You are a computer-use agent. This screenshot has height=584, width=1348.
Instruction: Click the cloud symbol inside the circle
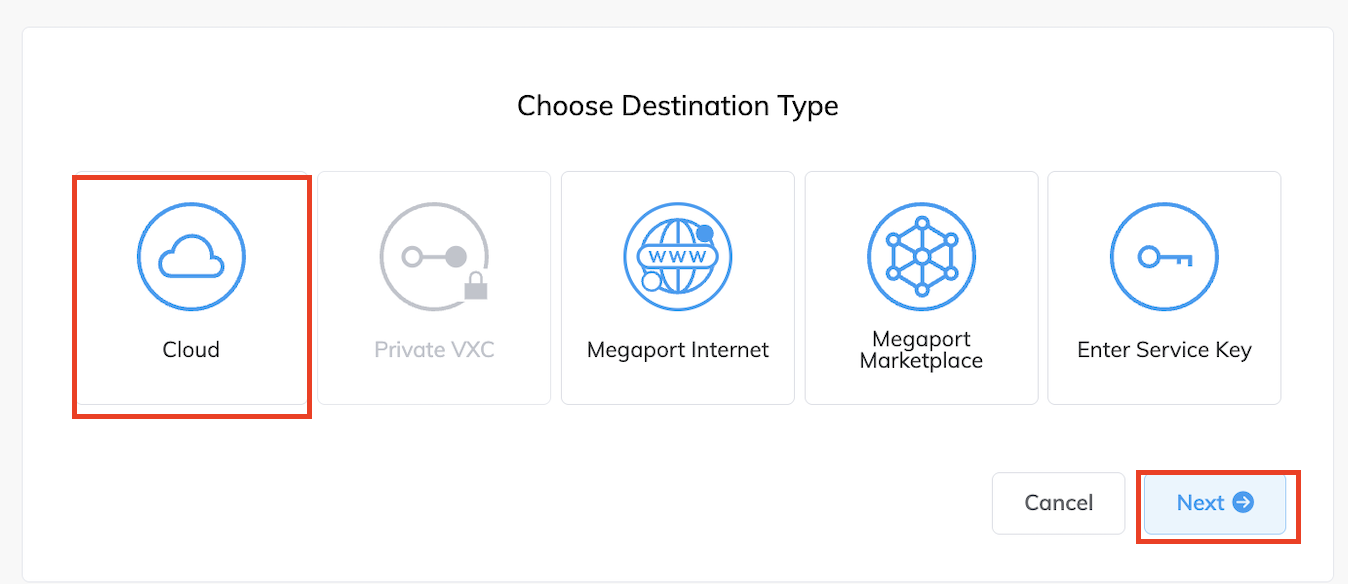tap(191, 258)
